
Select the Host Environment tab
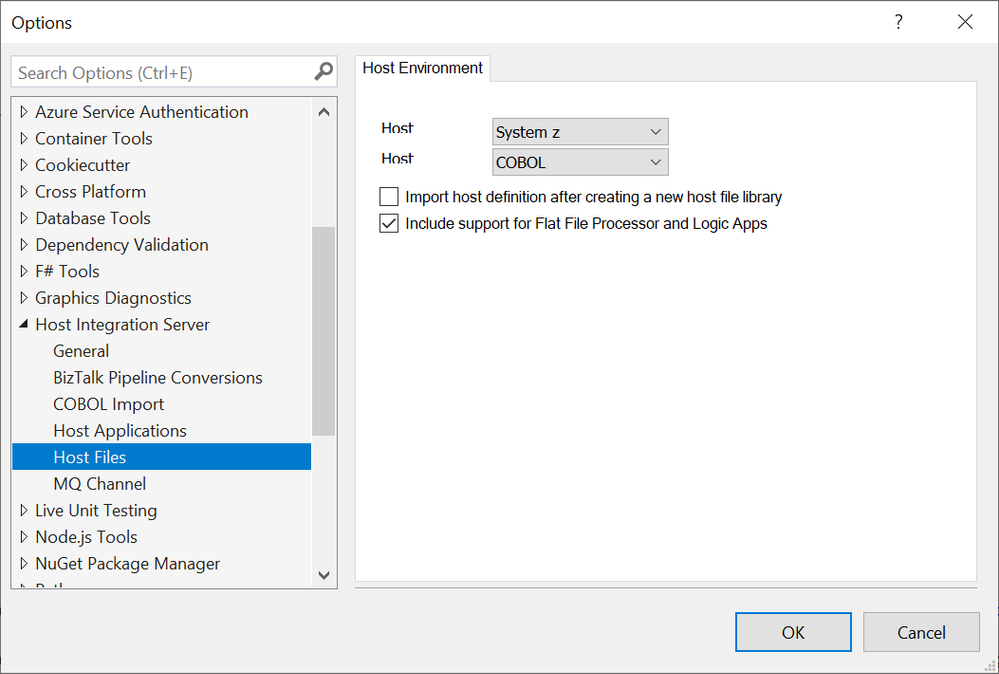pos(422,68)
